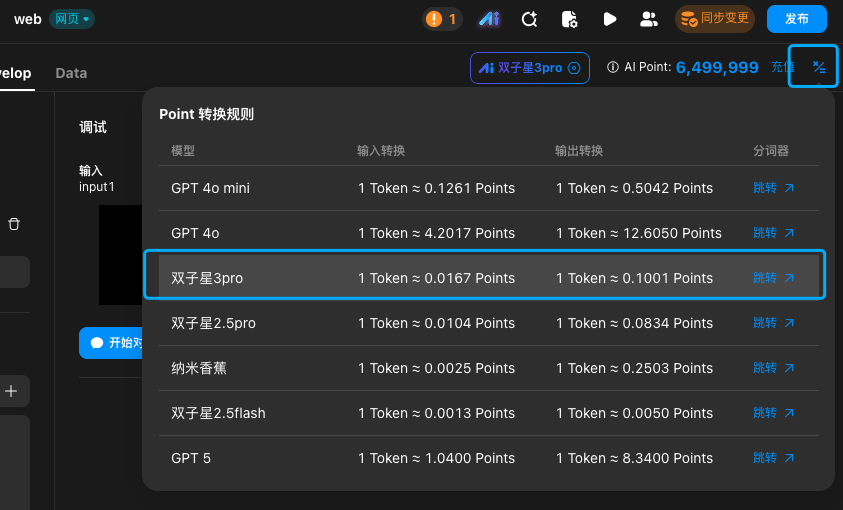Click output rate 0.2503 Points for 纳米香蕉
The width and height of the screenshot is (843, 510).
pyautogui.click(x=634, y=368)
